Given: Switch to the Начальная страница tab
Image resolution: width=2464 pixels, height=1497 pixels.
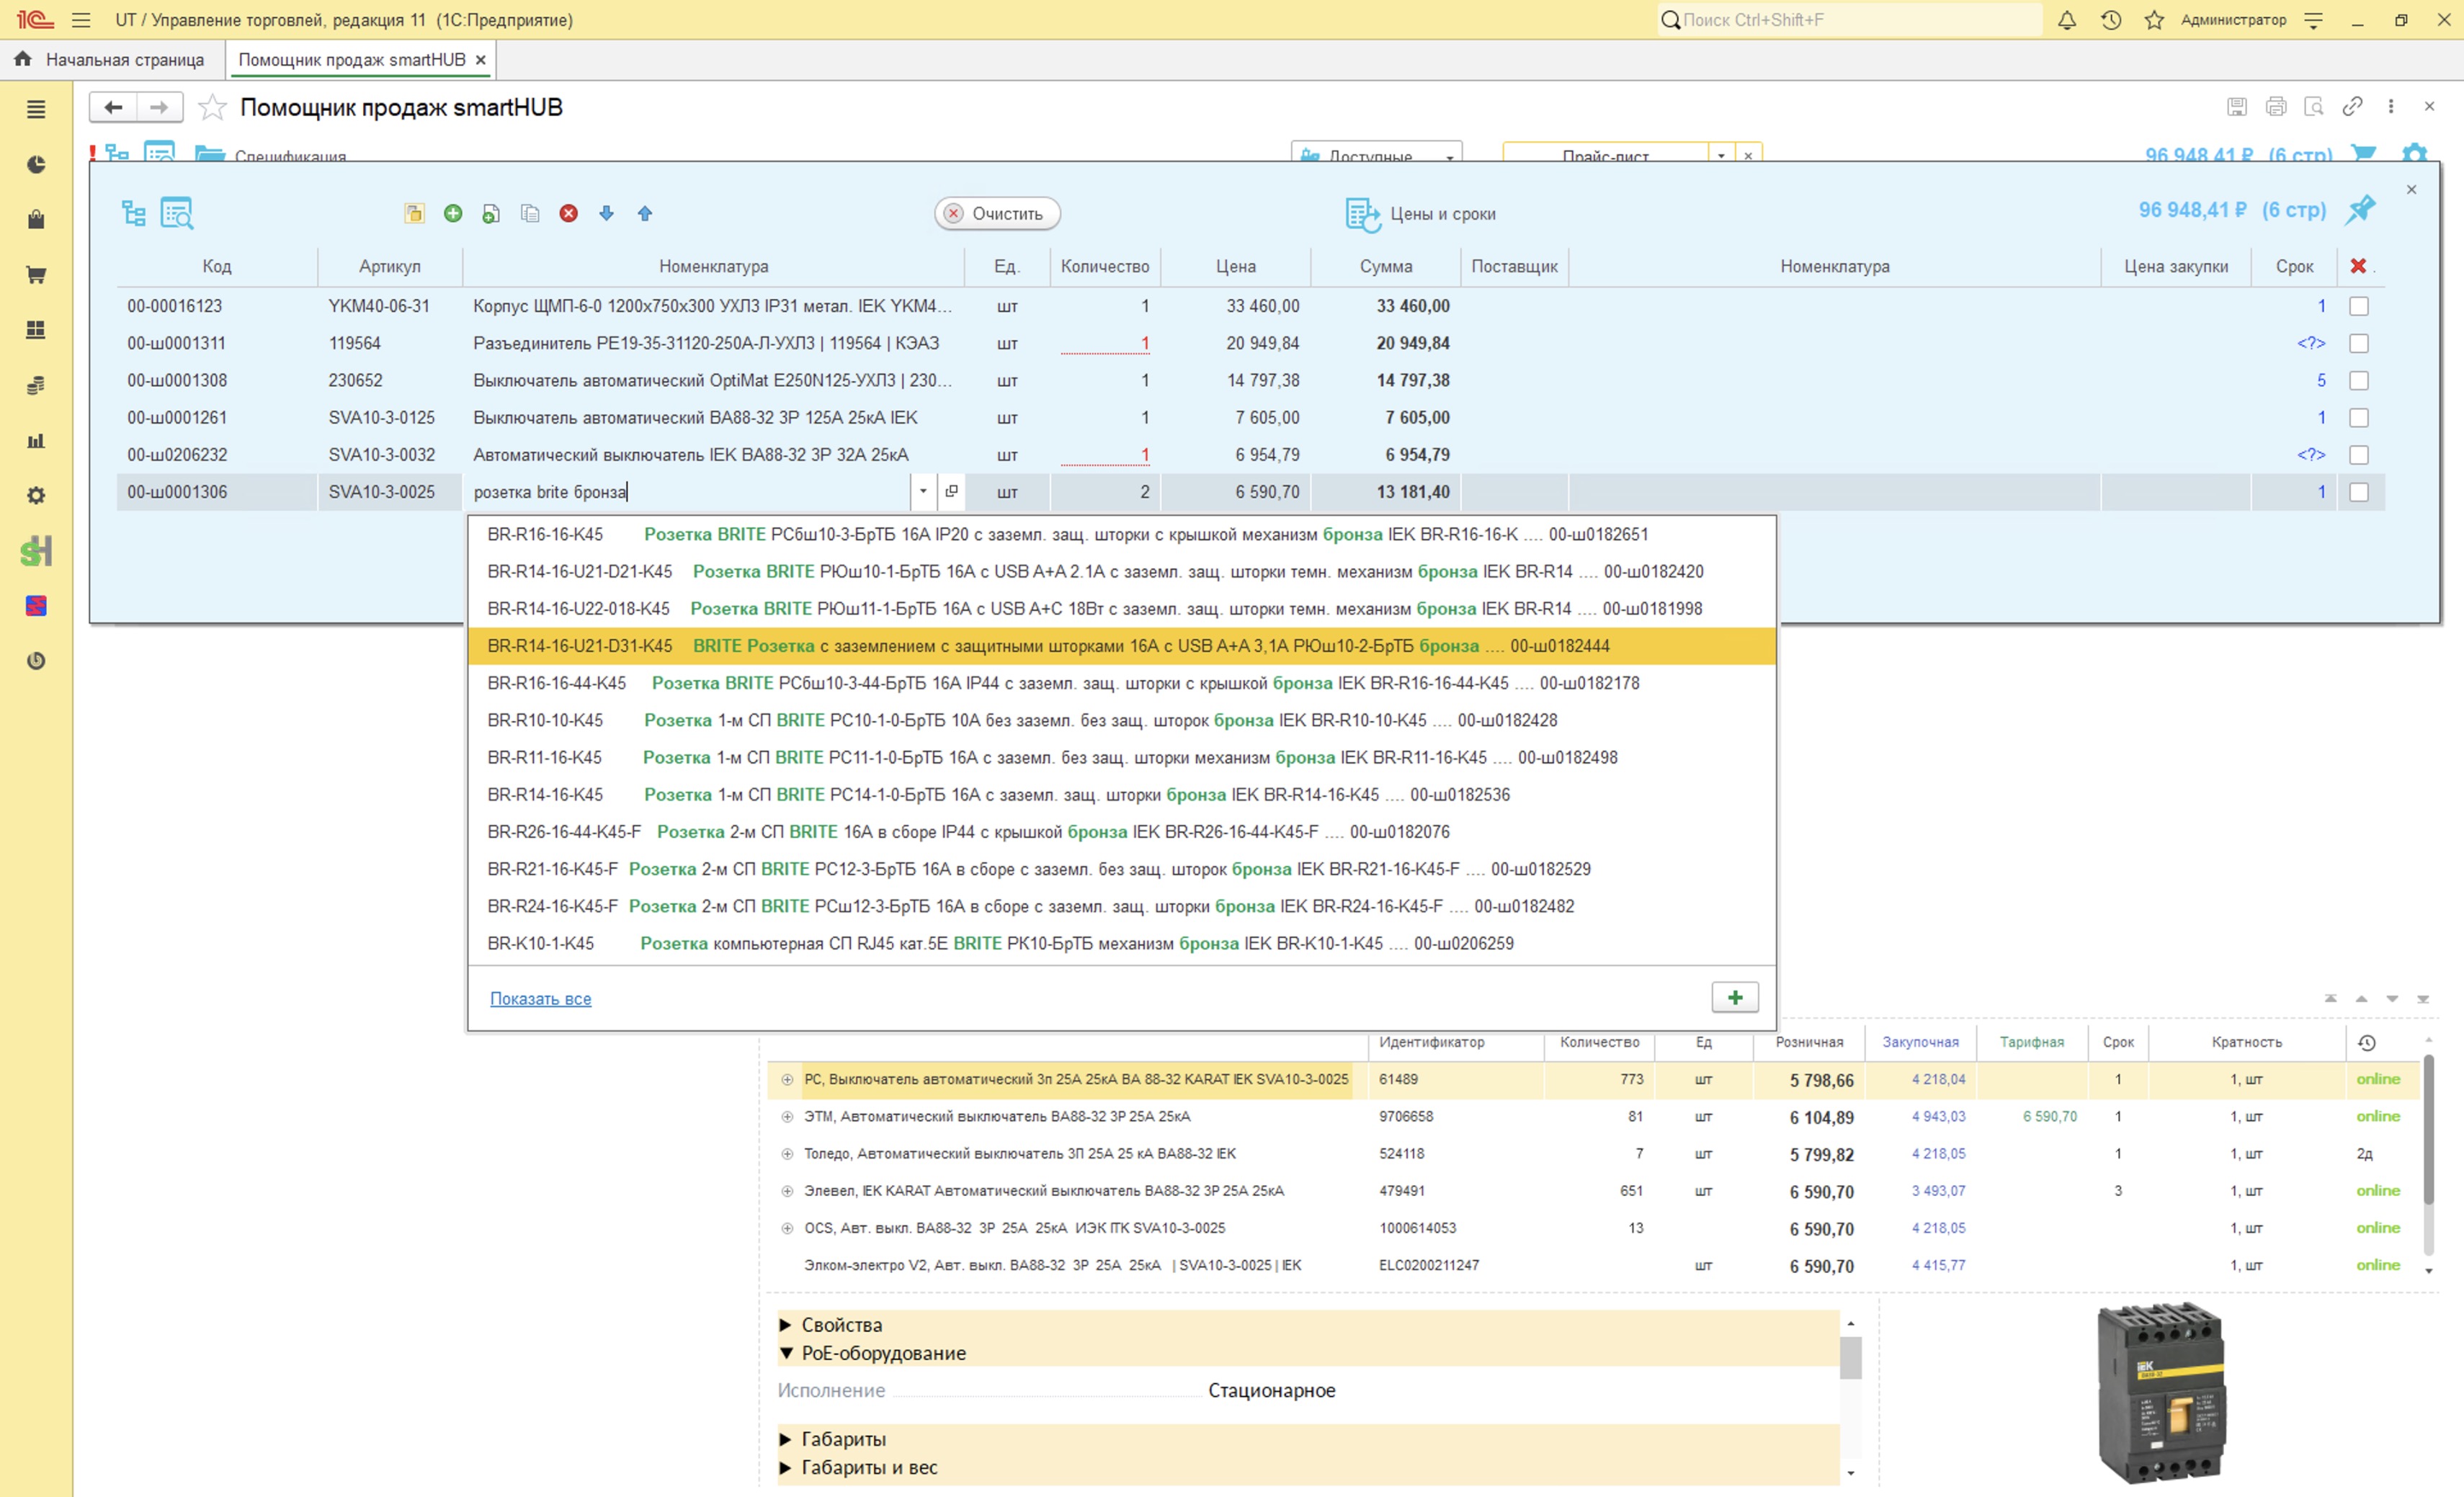Looking at the screenshot, I should (110, 60).
